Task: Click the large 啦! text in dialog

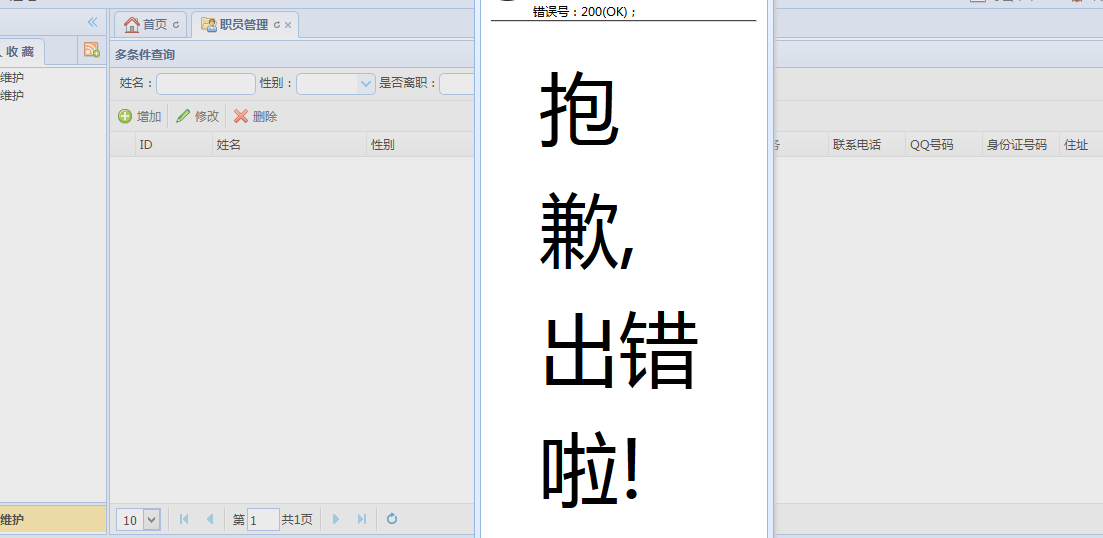Action: pos(591,469)
